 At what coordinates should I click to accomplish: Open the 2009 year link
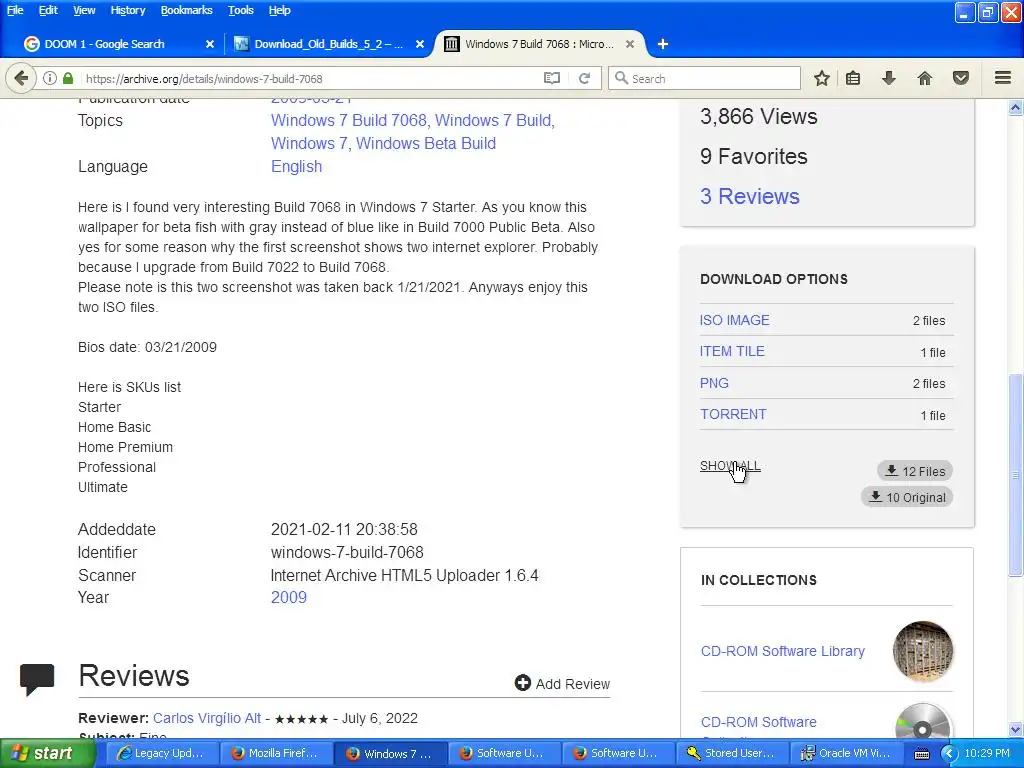click(289, 597)
